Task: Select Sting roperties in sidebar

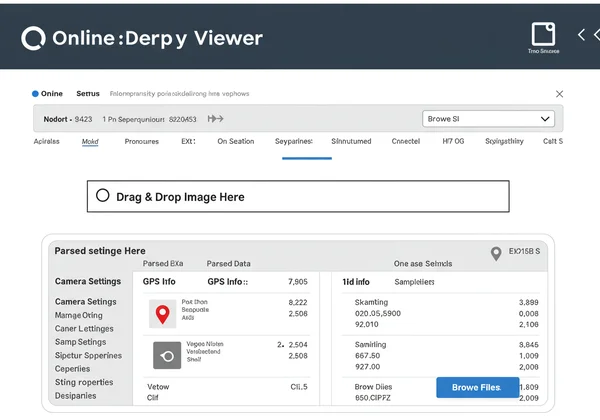Action: coord(84,383)
